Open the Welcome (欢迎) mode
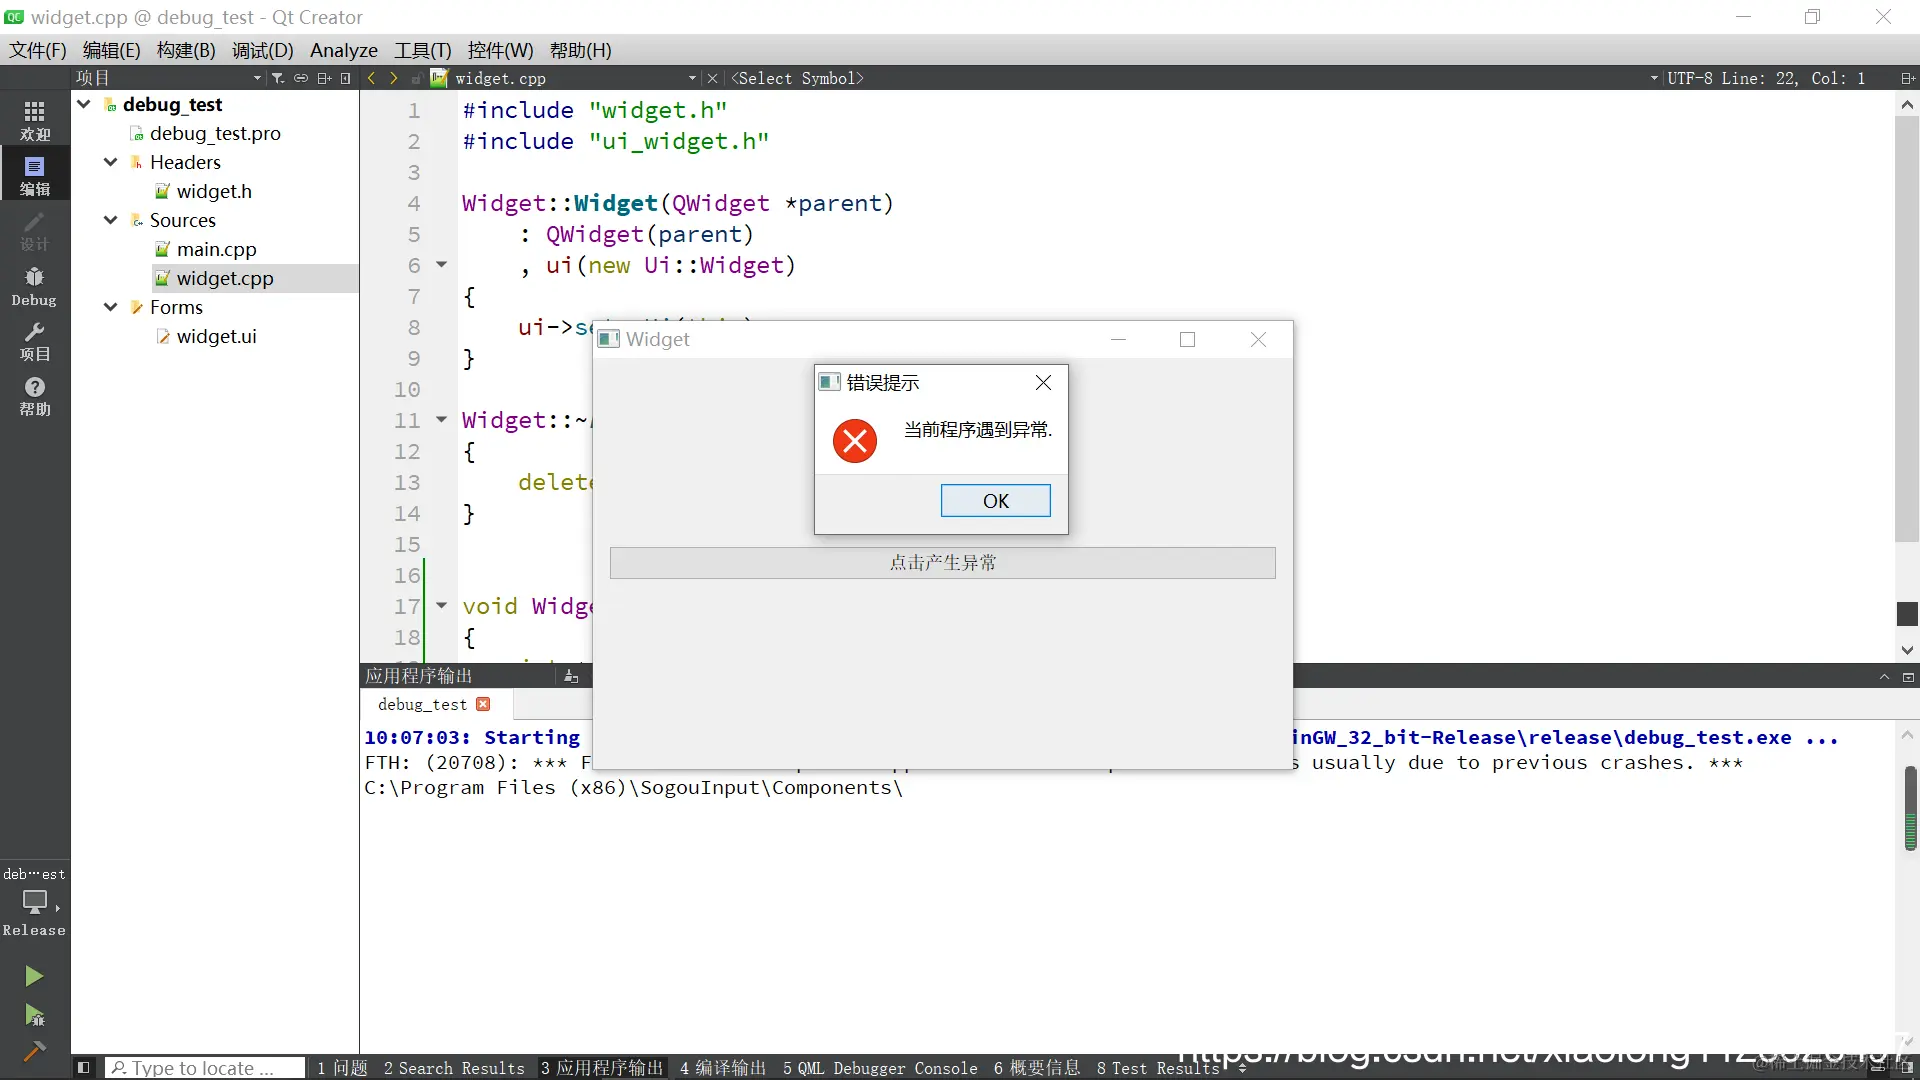This screenshot has width=1920, height=1080. [x=34, y=120]
